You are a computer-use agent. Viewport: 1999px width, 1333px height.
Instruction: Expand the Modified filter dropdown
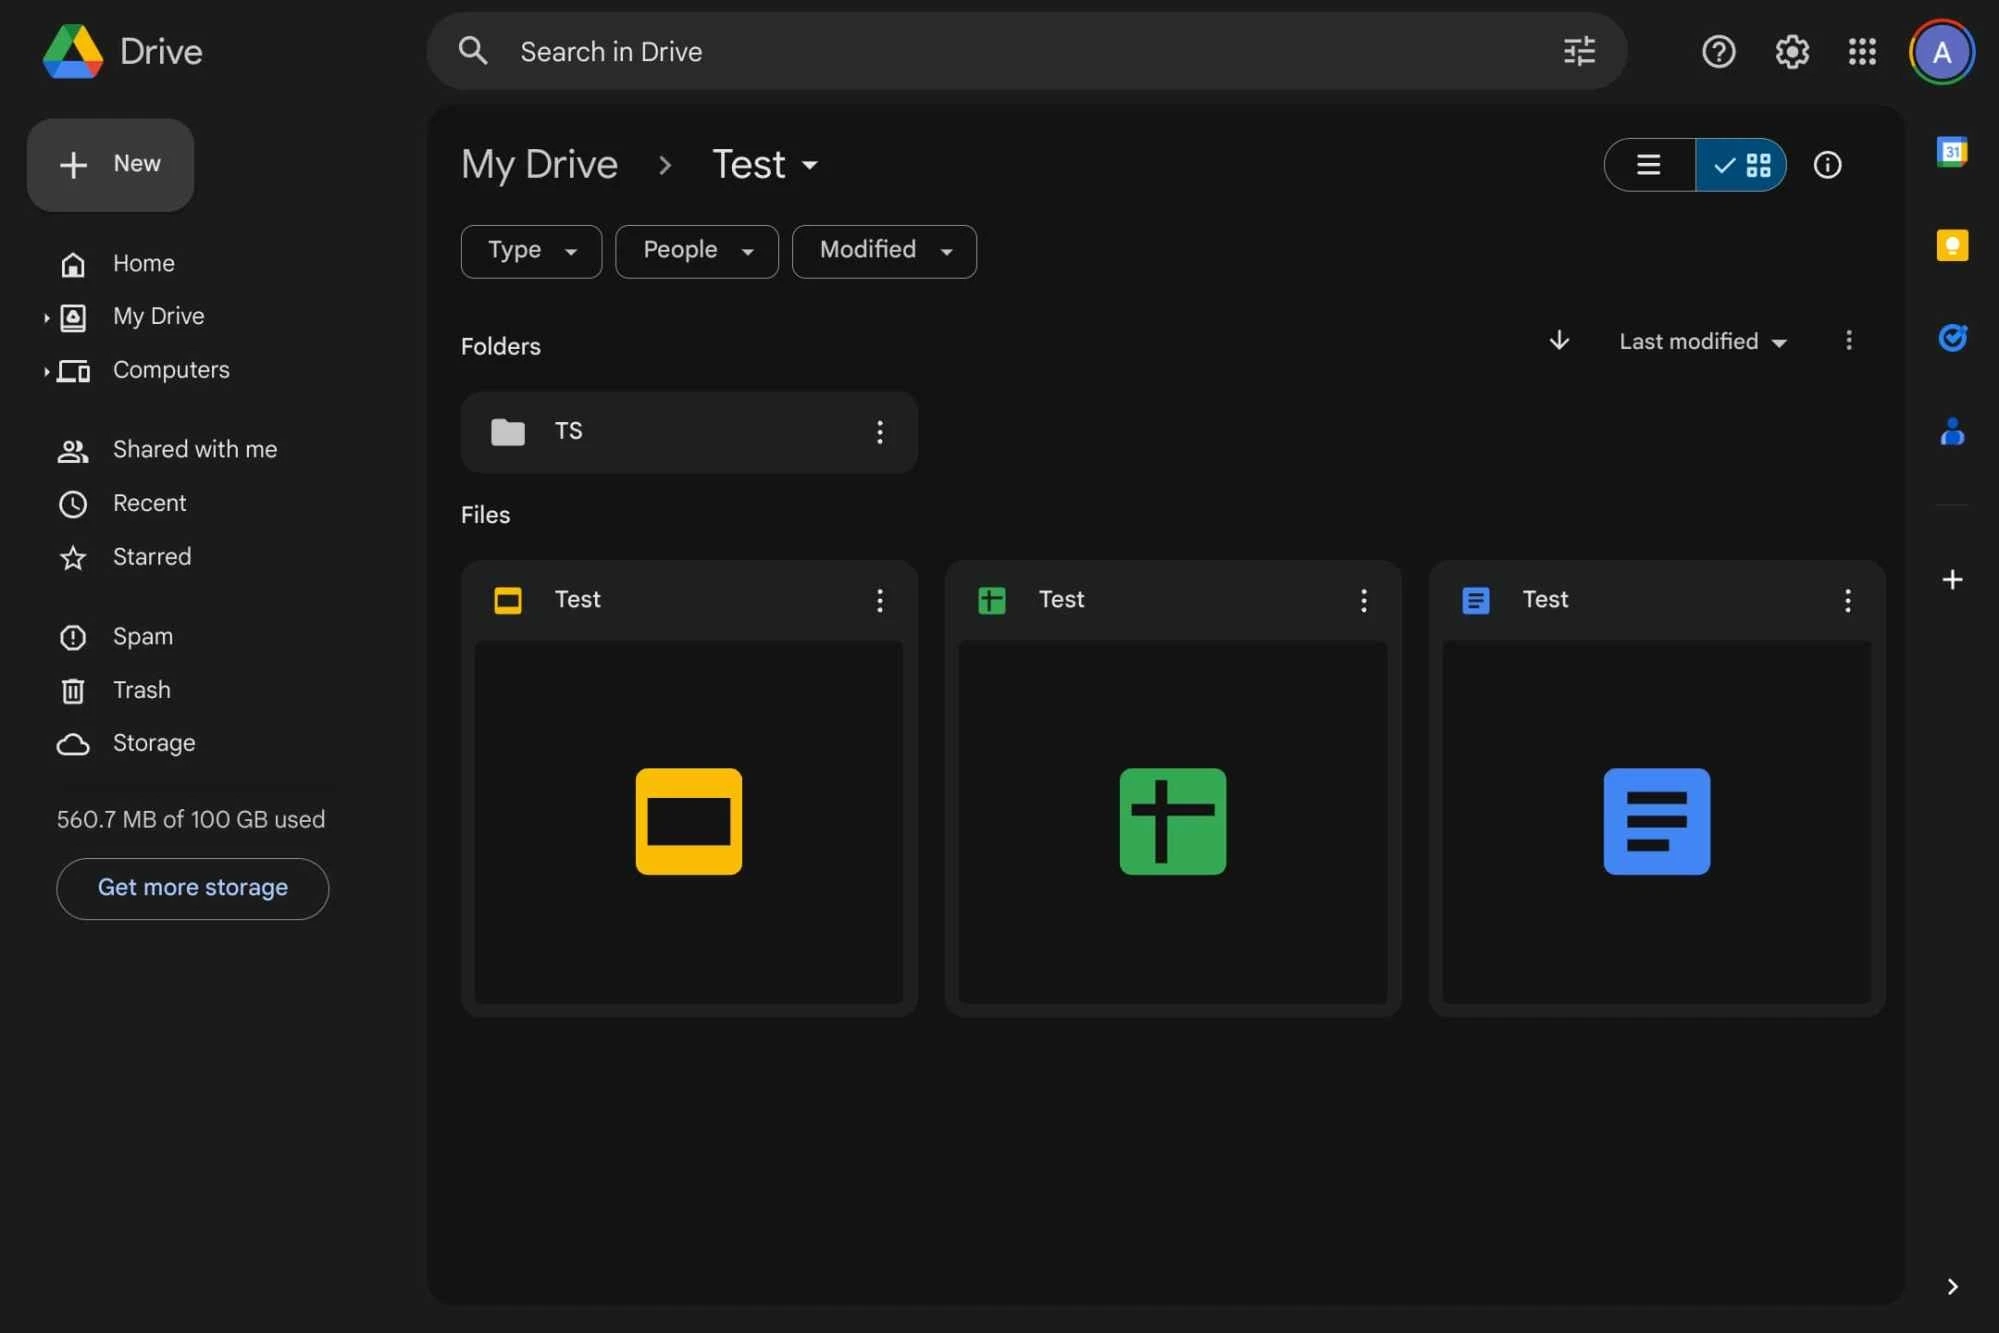click(883, 250)
